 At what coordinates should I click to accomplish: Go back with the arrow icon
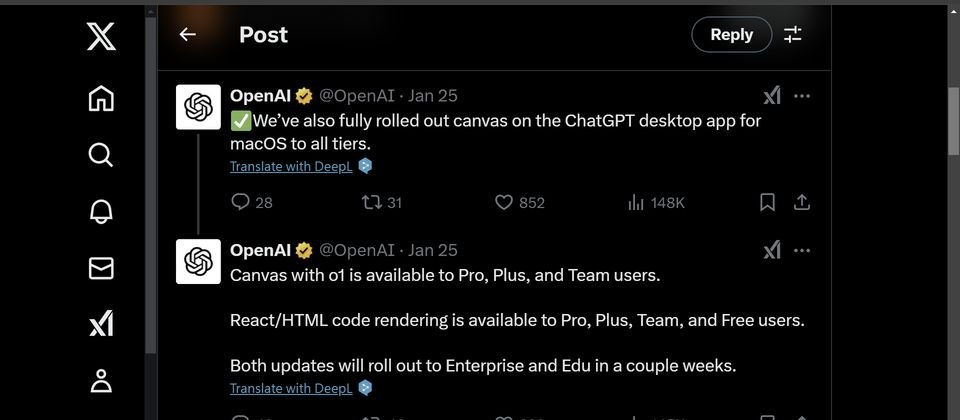(187, 35)
